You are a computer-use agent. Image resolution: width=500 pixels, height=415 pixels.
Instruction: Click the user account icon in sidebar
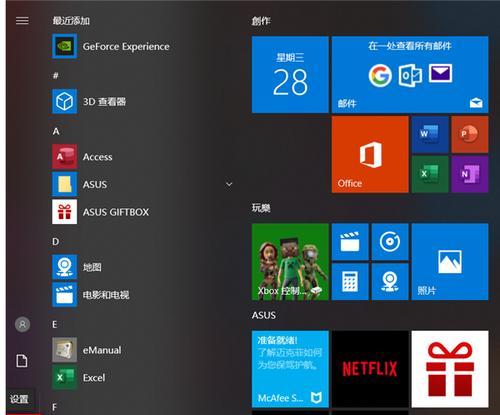point(22,324)
